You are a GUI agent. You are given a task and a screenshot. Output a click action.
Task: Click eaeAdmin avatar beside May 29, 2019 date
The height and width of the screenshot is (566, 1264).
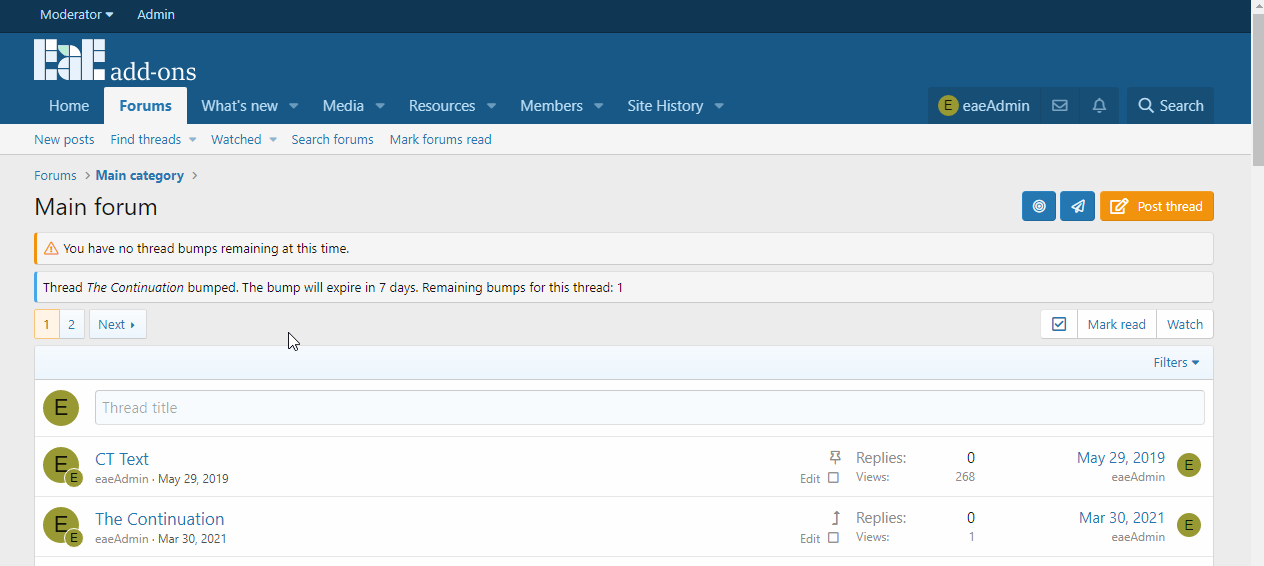click(x=1188, y=465)
